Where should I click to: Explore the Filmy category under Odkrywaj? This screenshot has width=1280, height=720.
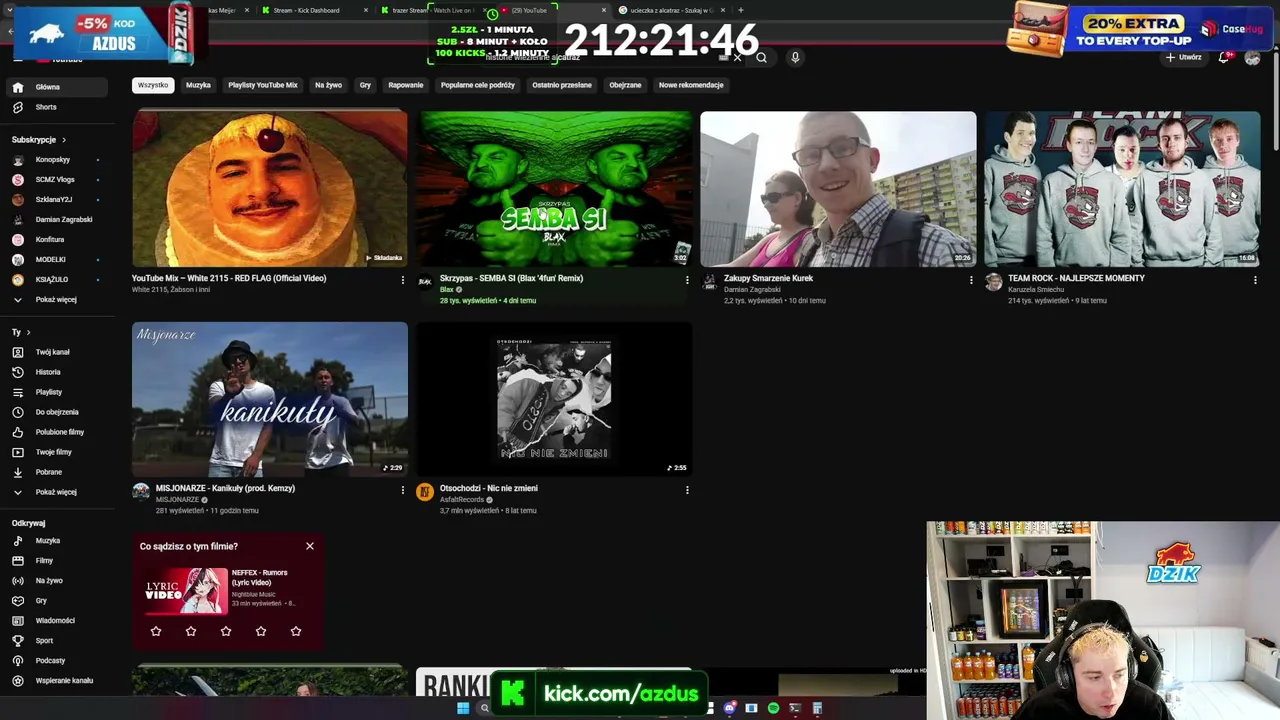58,561
